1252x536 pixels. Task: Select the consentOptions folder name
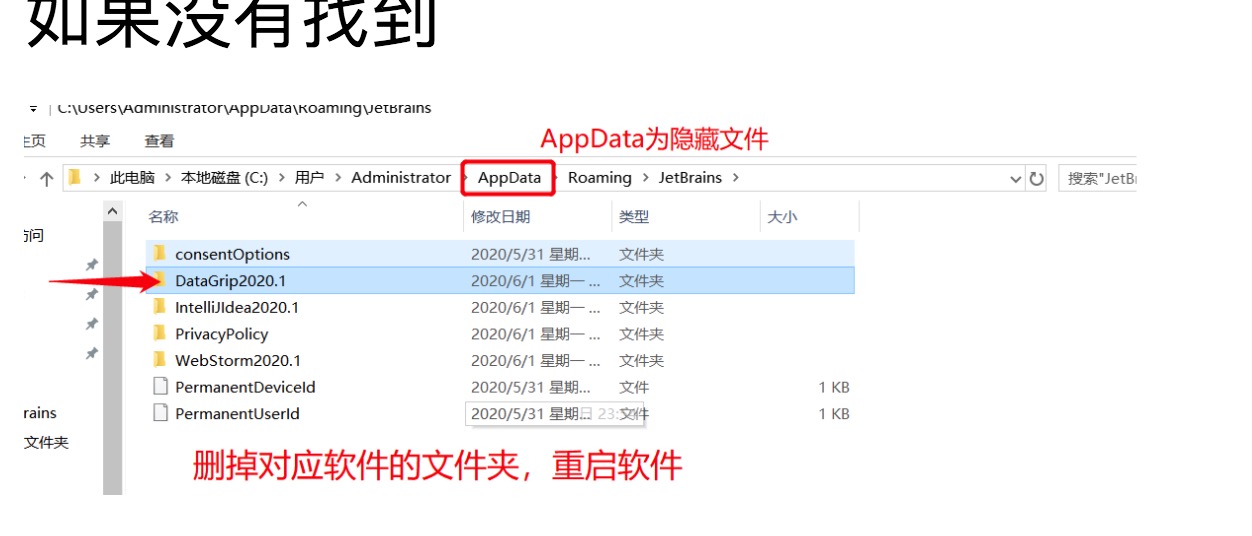(232, 254)
